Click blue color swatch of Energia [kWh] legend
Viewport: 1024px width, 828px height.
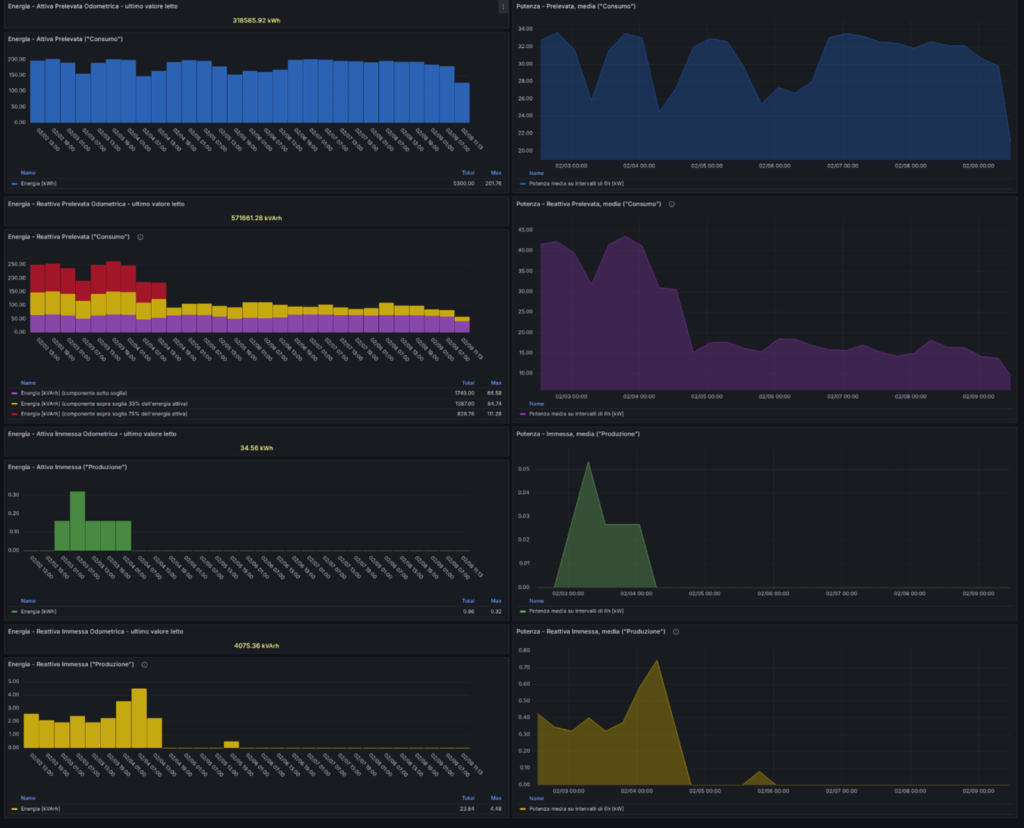[x=14, y=184]
